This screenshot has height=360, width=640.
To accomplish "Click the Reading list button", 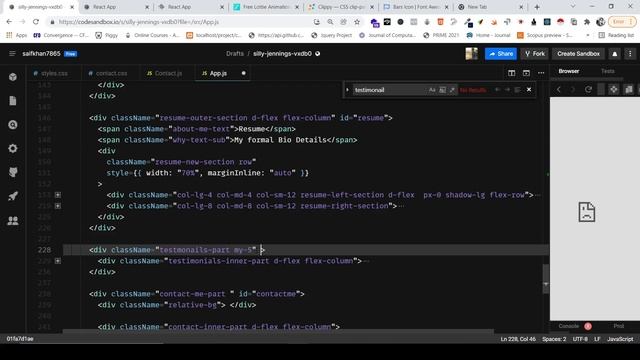I will point(616,36).
